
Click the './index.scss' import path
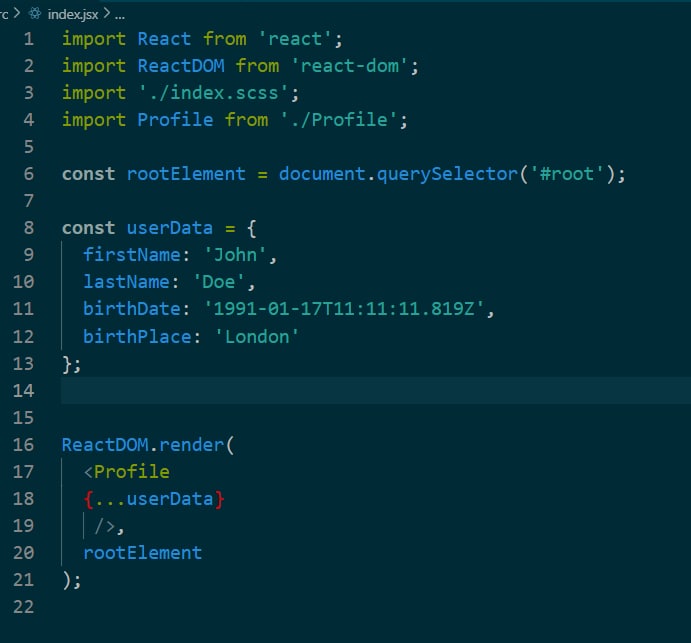click(x=214, y=93)
